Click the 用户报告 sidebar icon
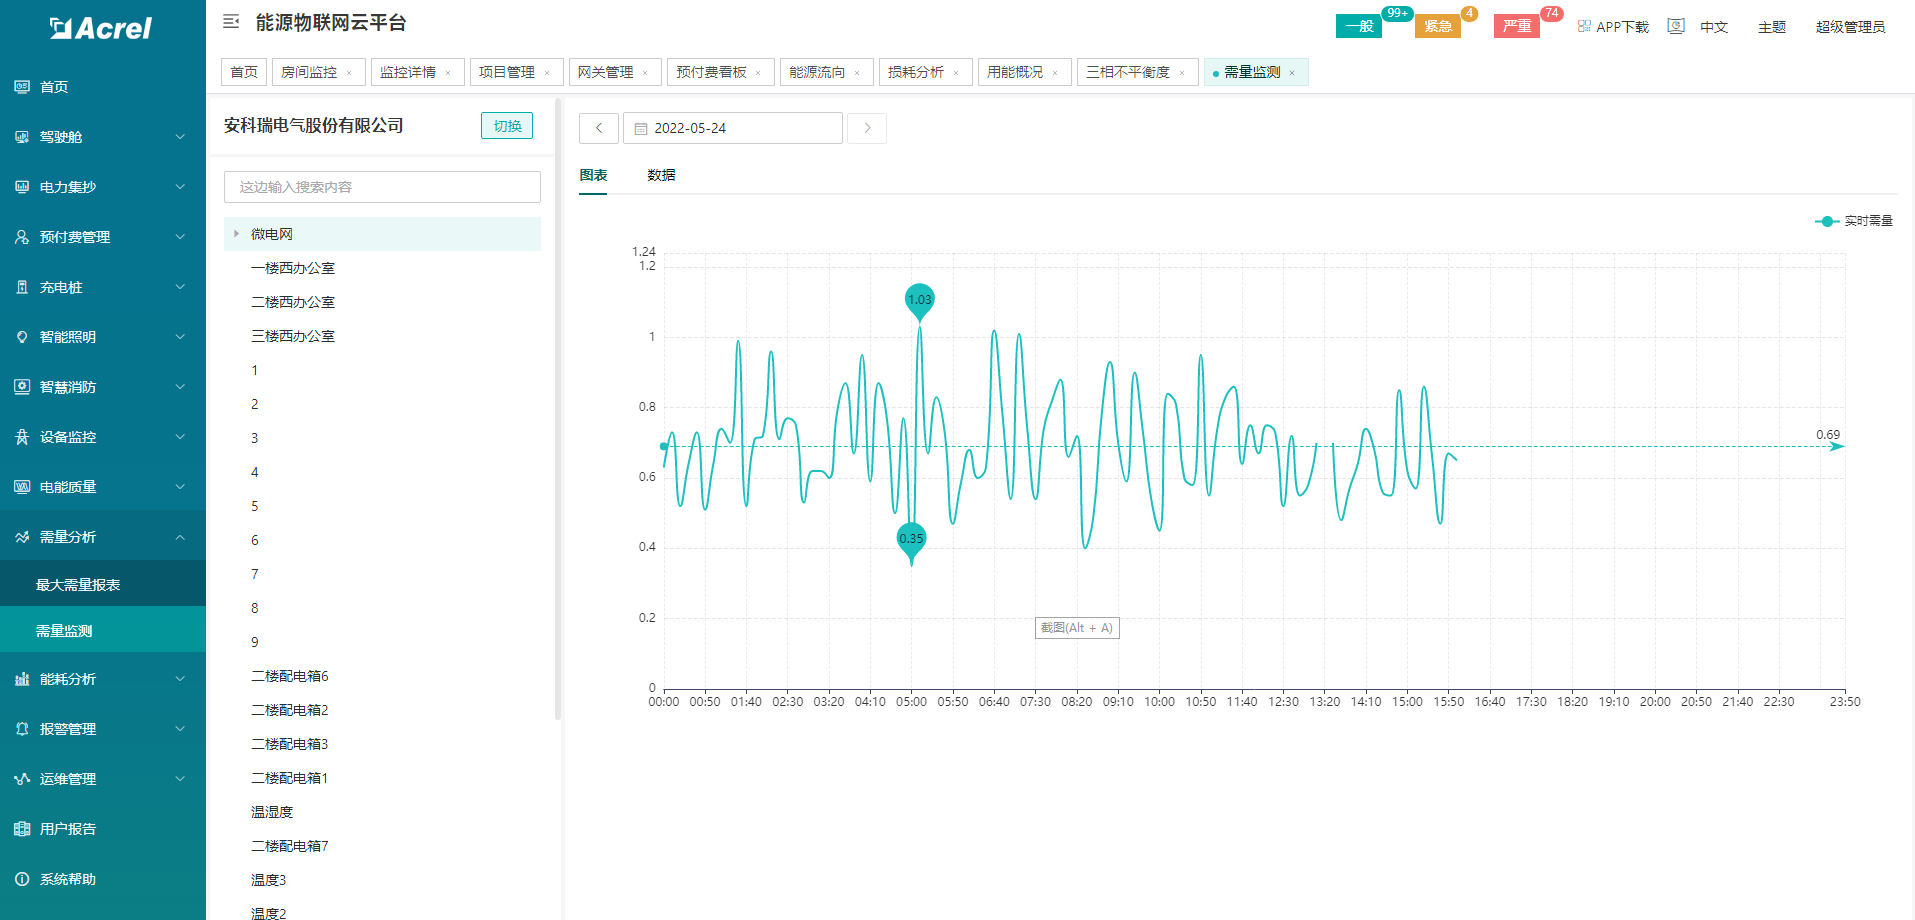Screen dimensions: 1915x920 (x=22, y=829)
